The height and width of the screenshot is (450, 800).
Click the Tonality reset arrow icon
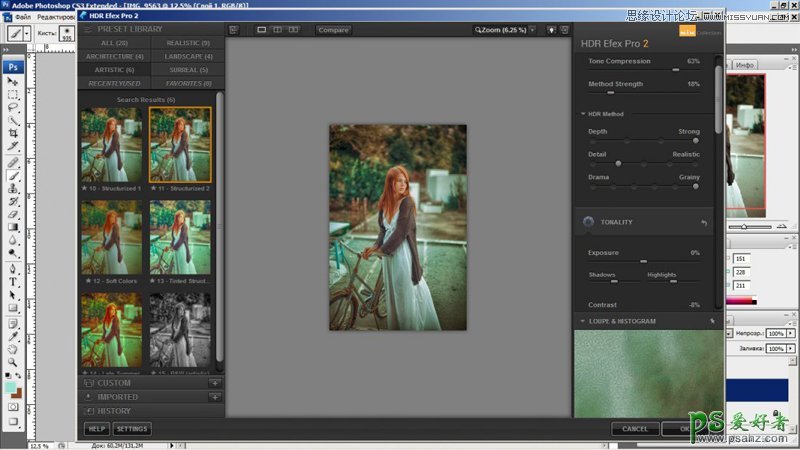click(x=703, y=222)
